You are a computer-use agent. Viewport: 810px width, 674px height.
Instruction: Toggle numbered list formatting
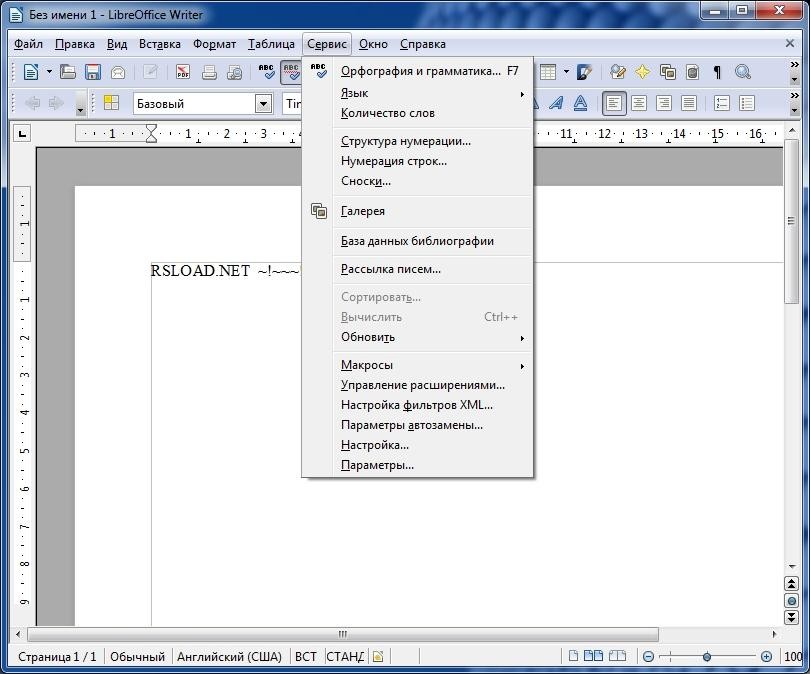722,103
